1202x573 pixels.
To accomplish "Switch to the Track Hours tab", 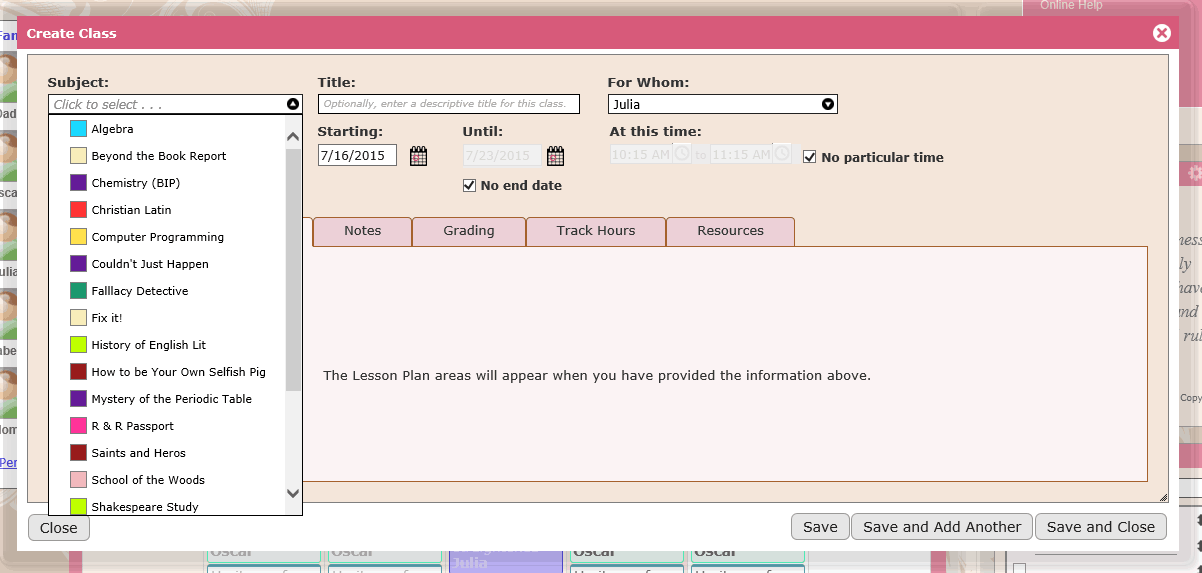I will [x=596, y=231].
